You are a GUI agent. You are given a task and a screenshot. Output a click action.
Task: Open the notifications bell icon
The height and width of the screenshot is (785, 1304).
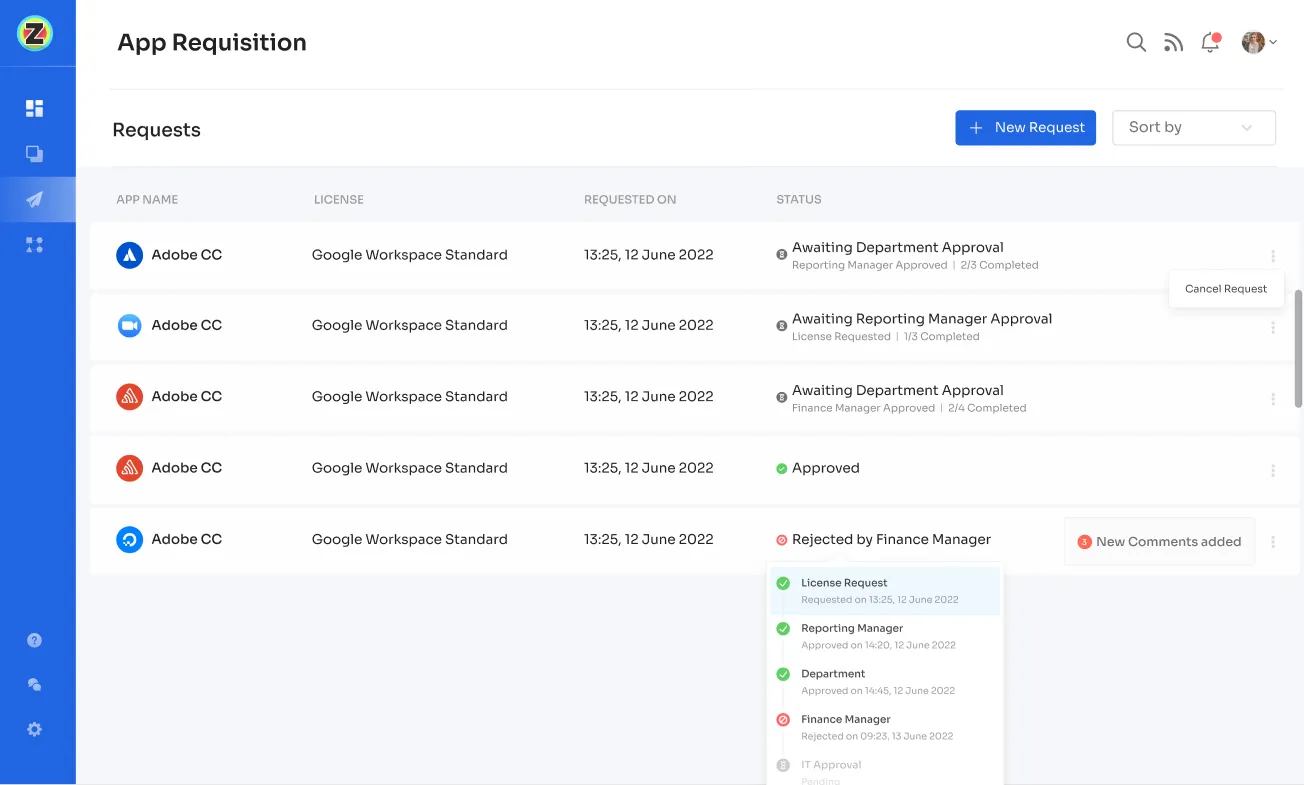1210,42
